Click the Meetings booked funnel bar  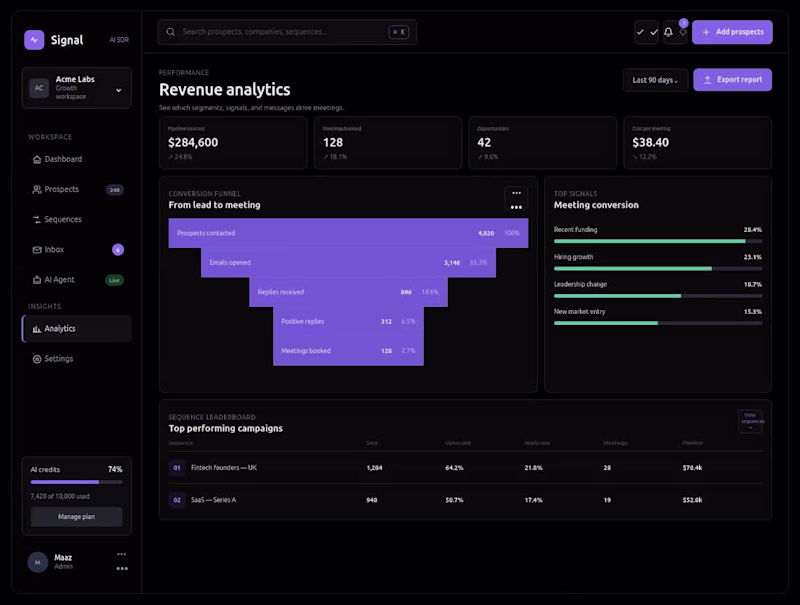(348, 351)
